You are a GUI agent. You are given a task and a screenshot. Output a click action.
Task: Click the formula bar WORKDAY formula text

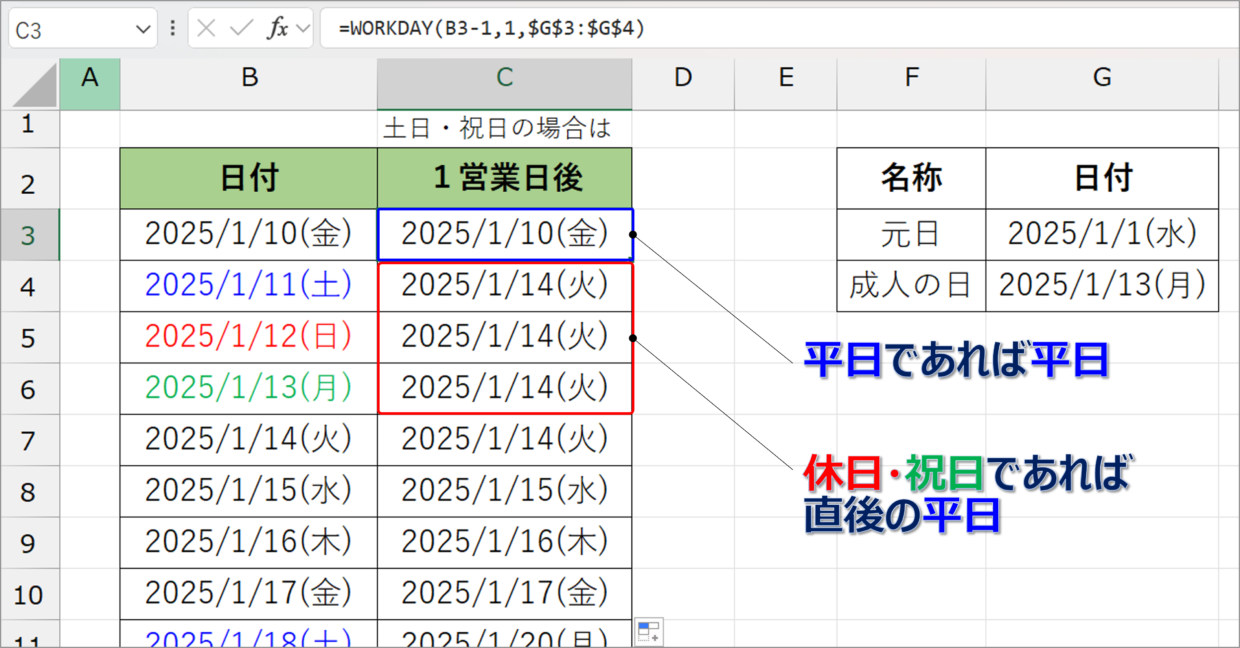(x=491, y=29)
